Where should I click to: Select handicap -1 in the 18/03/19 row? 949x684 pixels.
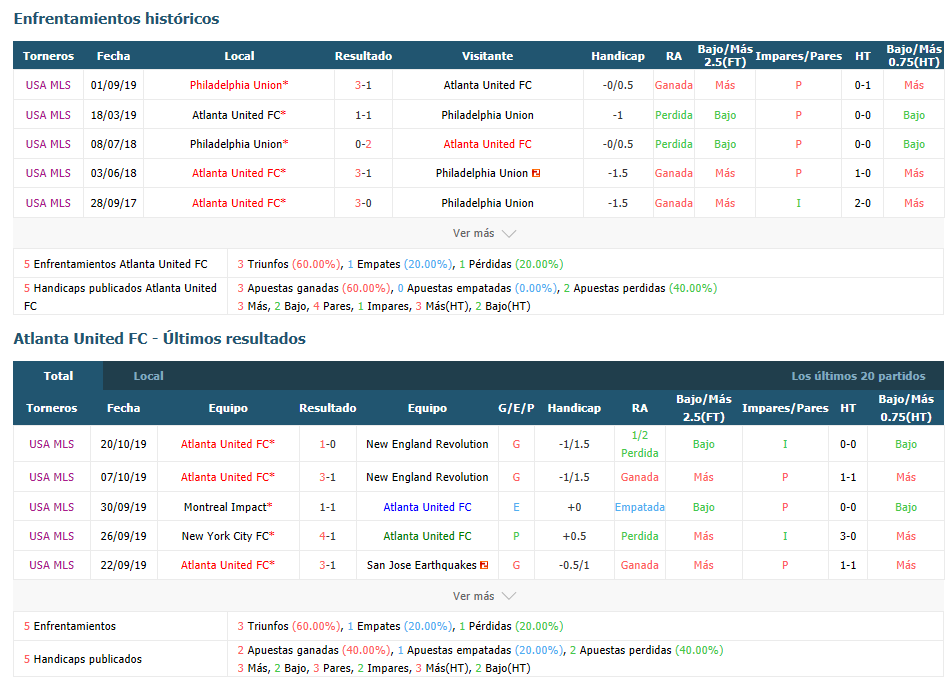click(617, 115)
